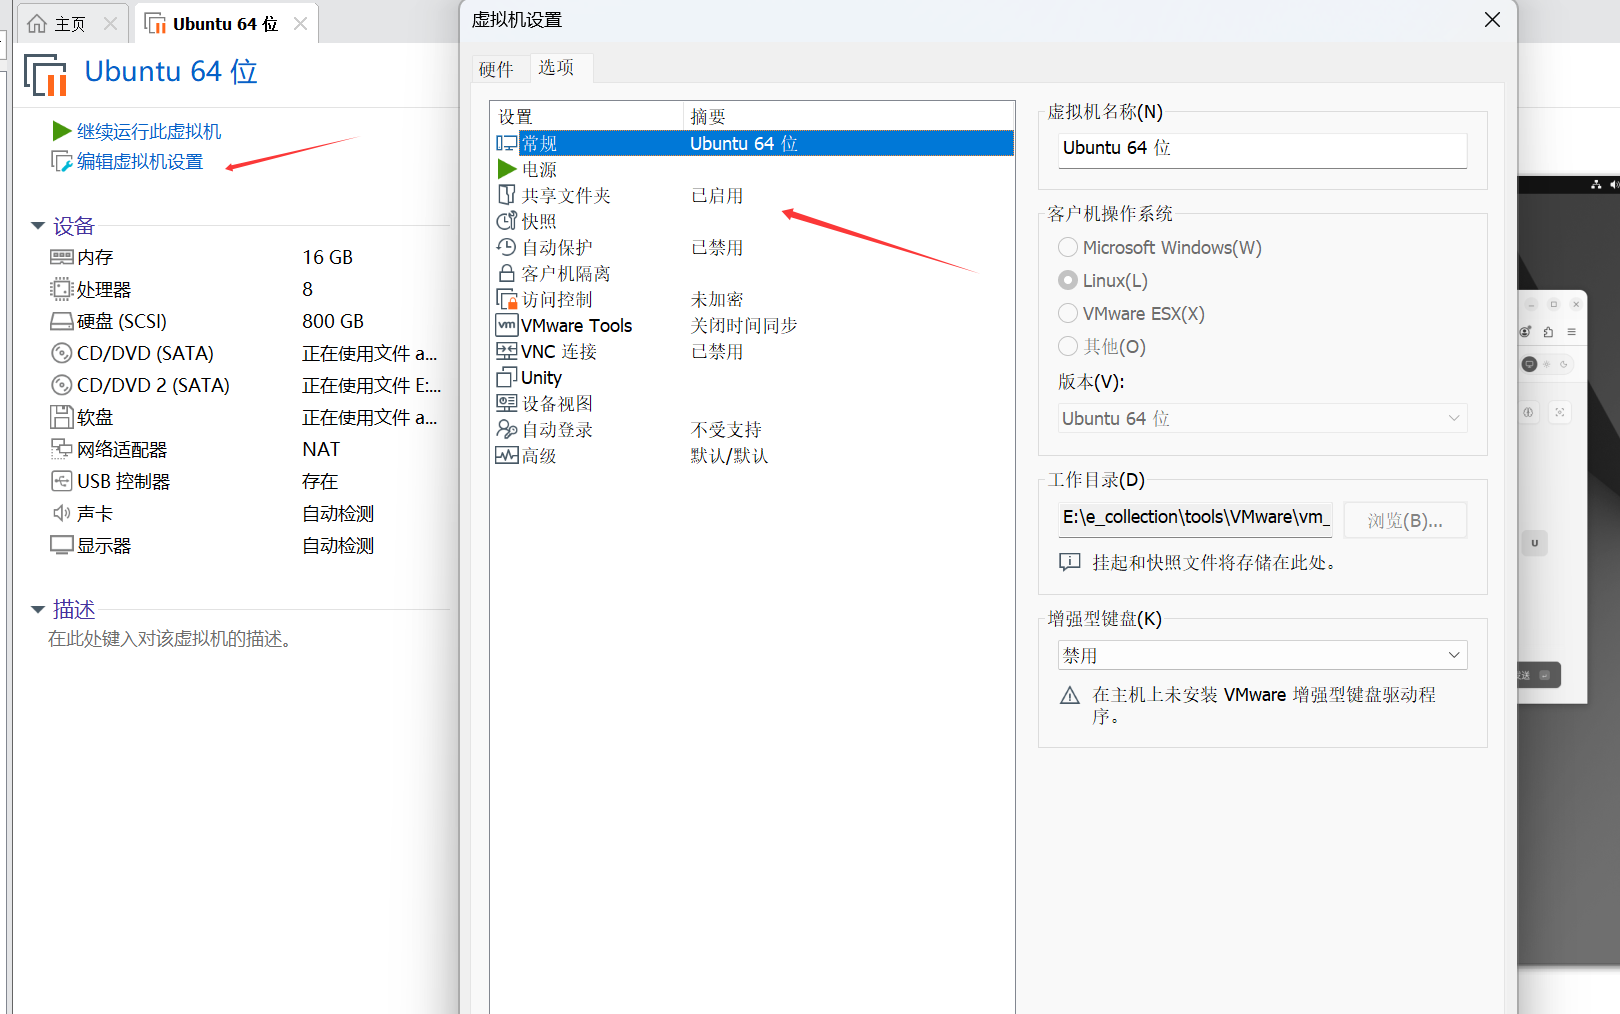Click the 显示器 display monitor icon
The image size is (1620, 1014).
click(x=62, y=546)
